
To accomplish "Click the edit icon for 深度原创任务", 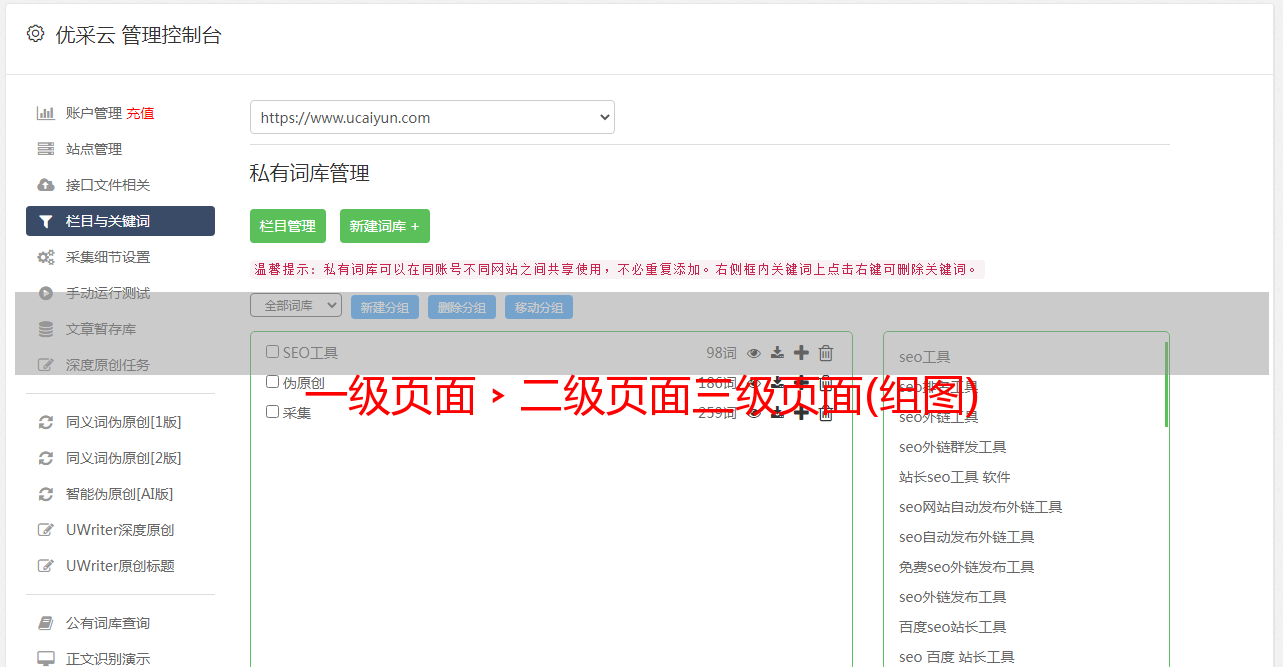I will 46,365.
